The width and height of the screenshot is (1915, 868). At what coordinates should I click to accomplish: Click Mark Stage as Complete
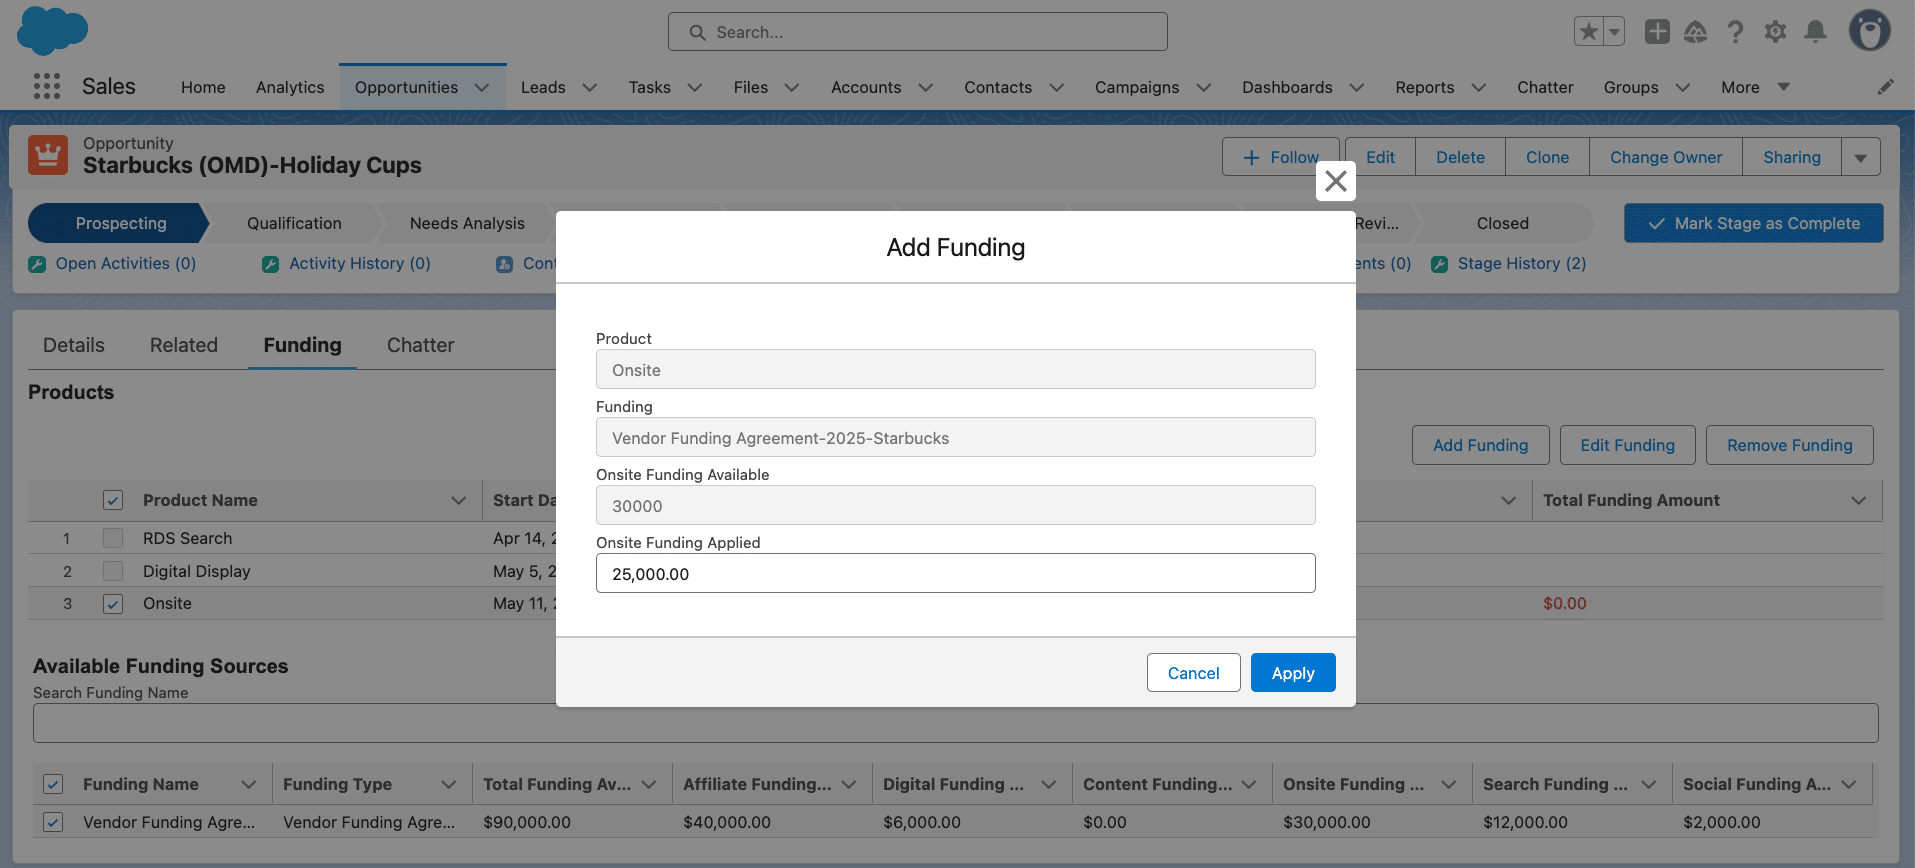[x=1754, y=223]
